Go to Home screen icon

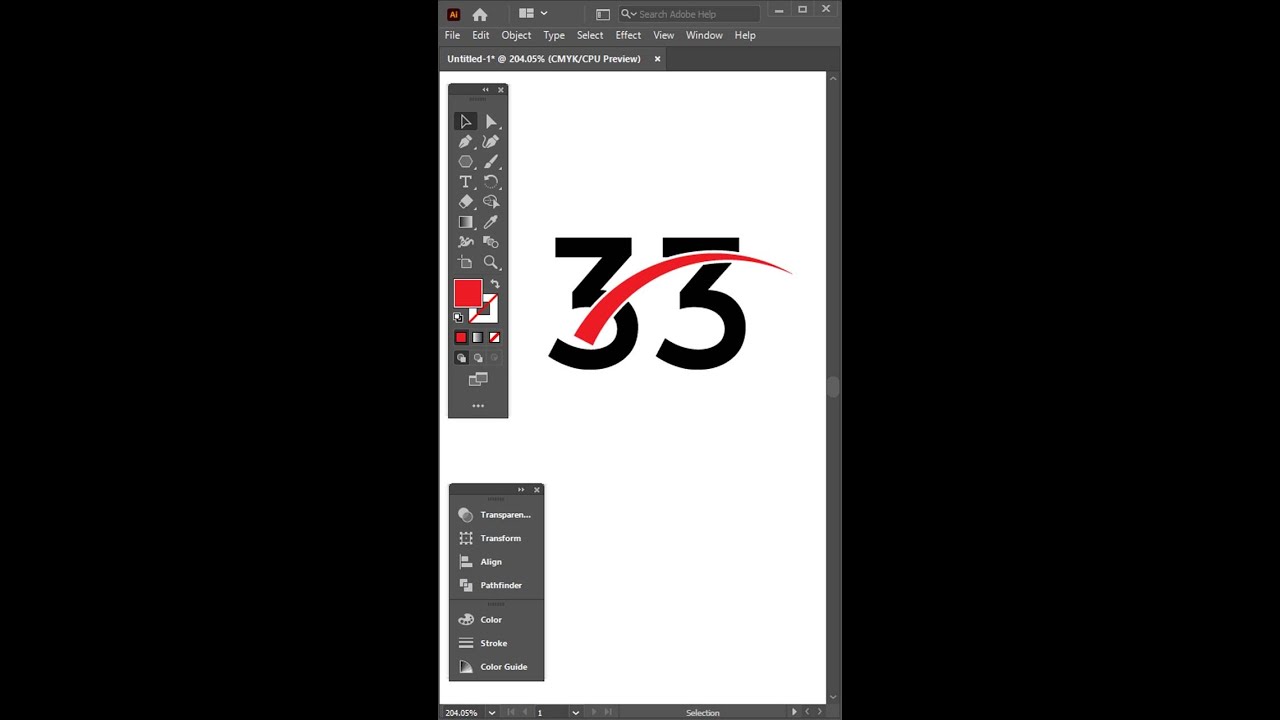(x=480, y=14)
